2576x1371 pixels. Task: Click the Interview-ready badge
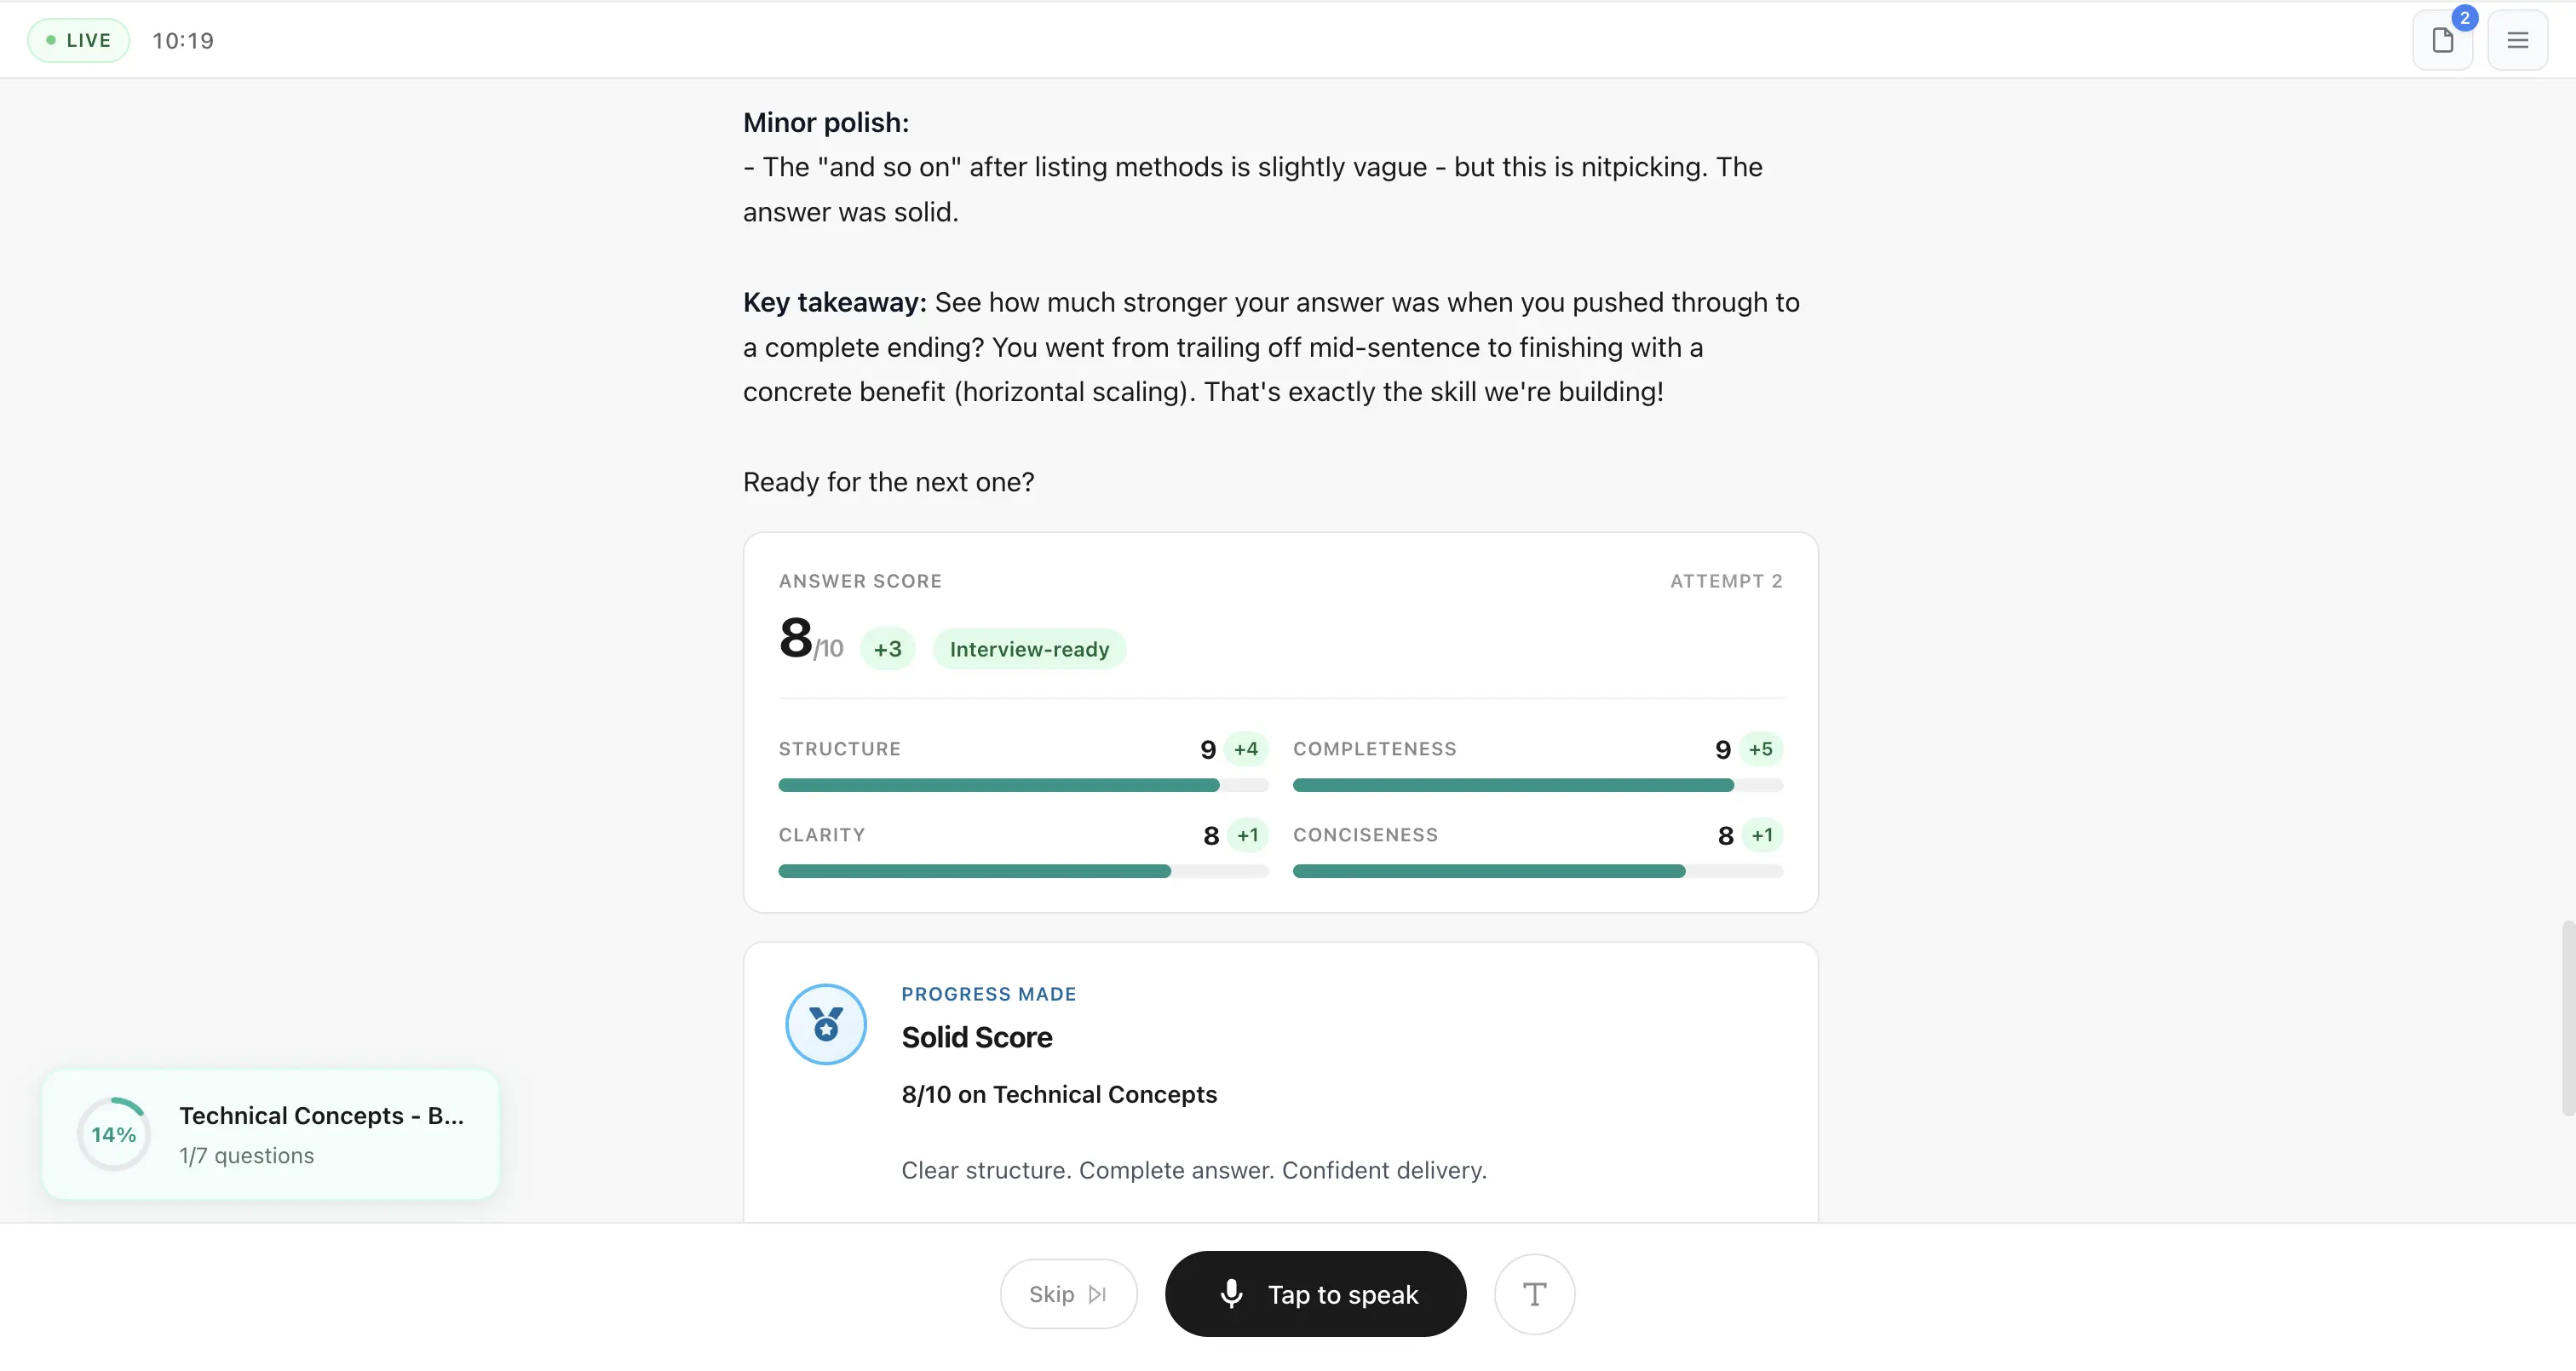point(1029,648)
